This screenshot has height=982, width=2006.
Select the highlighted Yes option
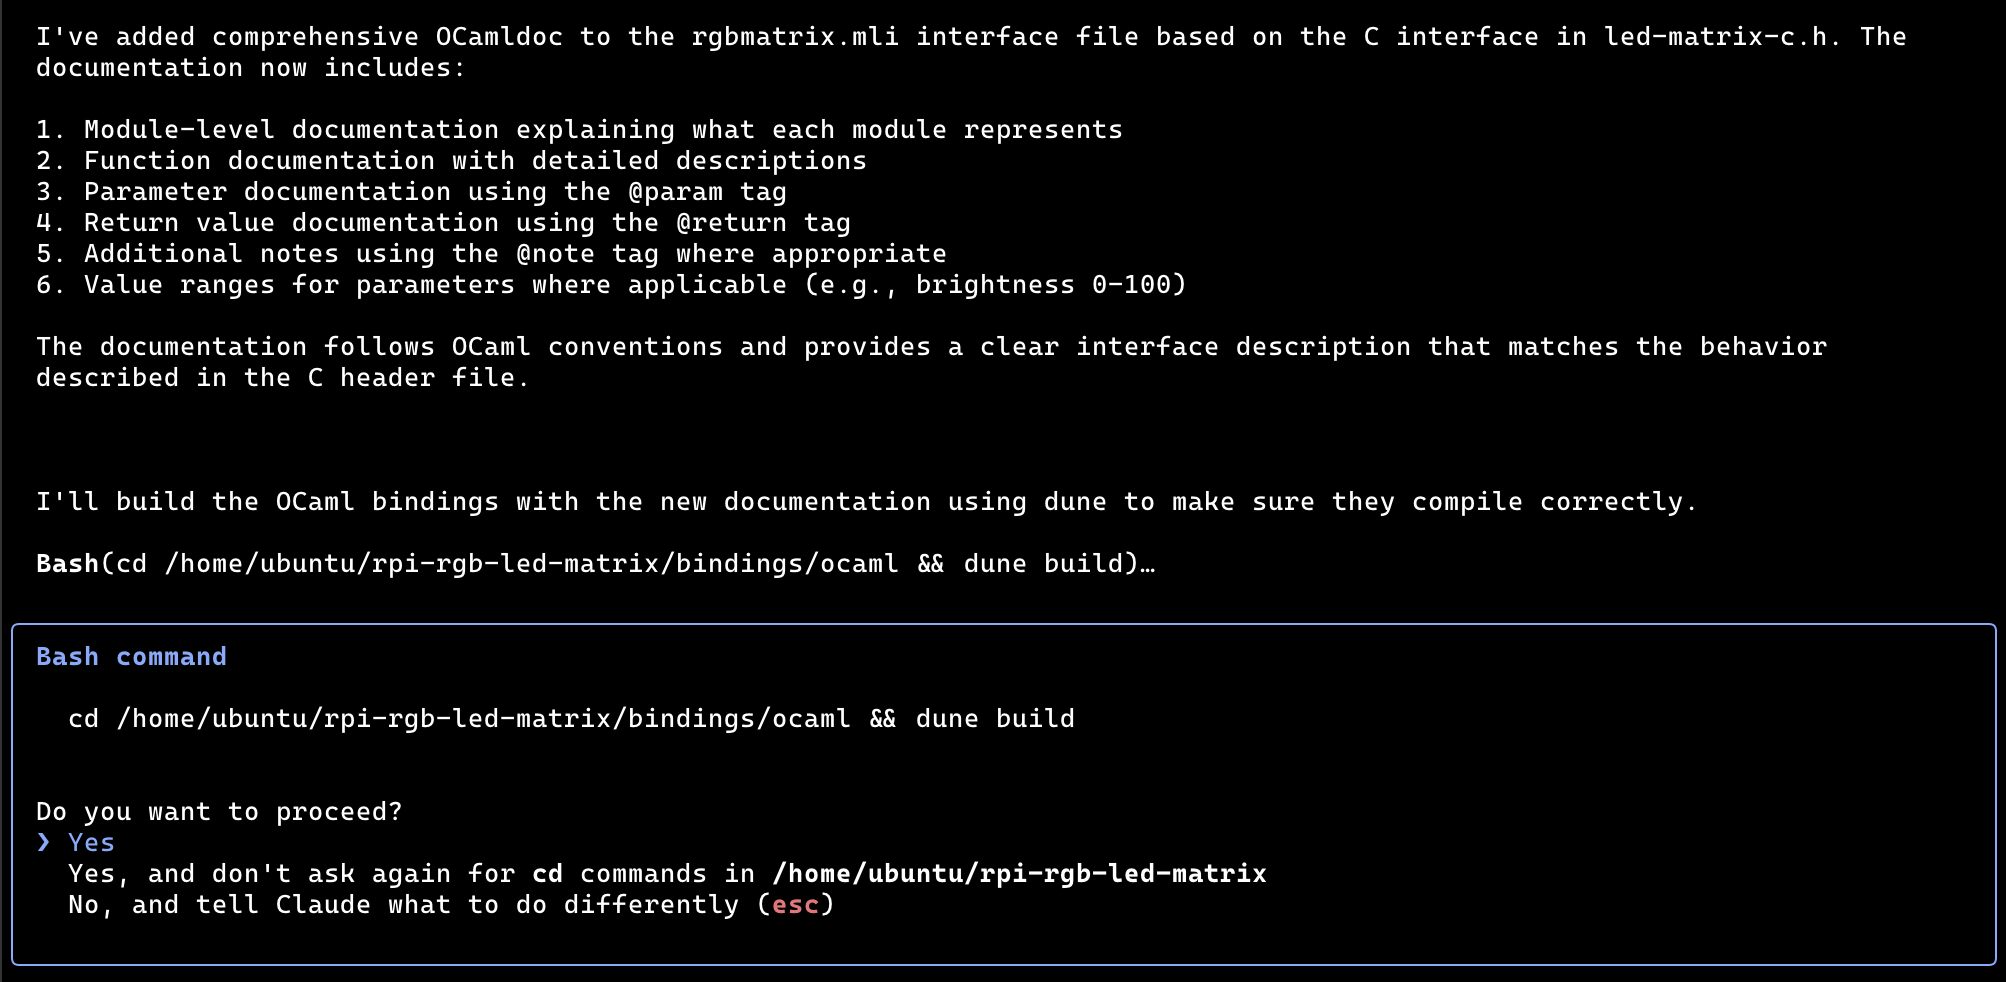click(91, 843)
